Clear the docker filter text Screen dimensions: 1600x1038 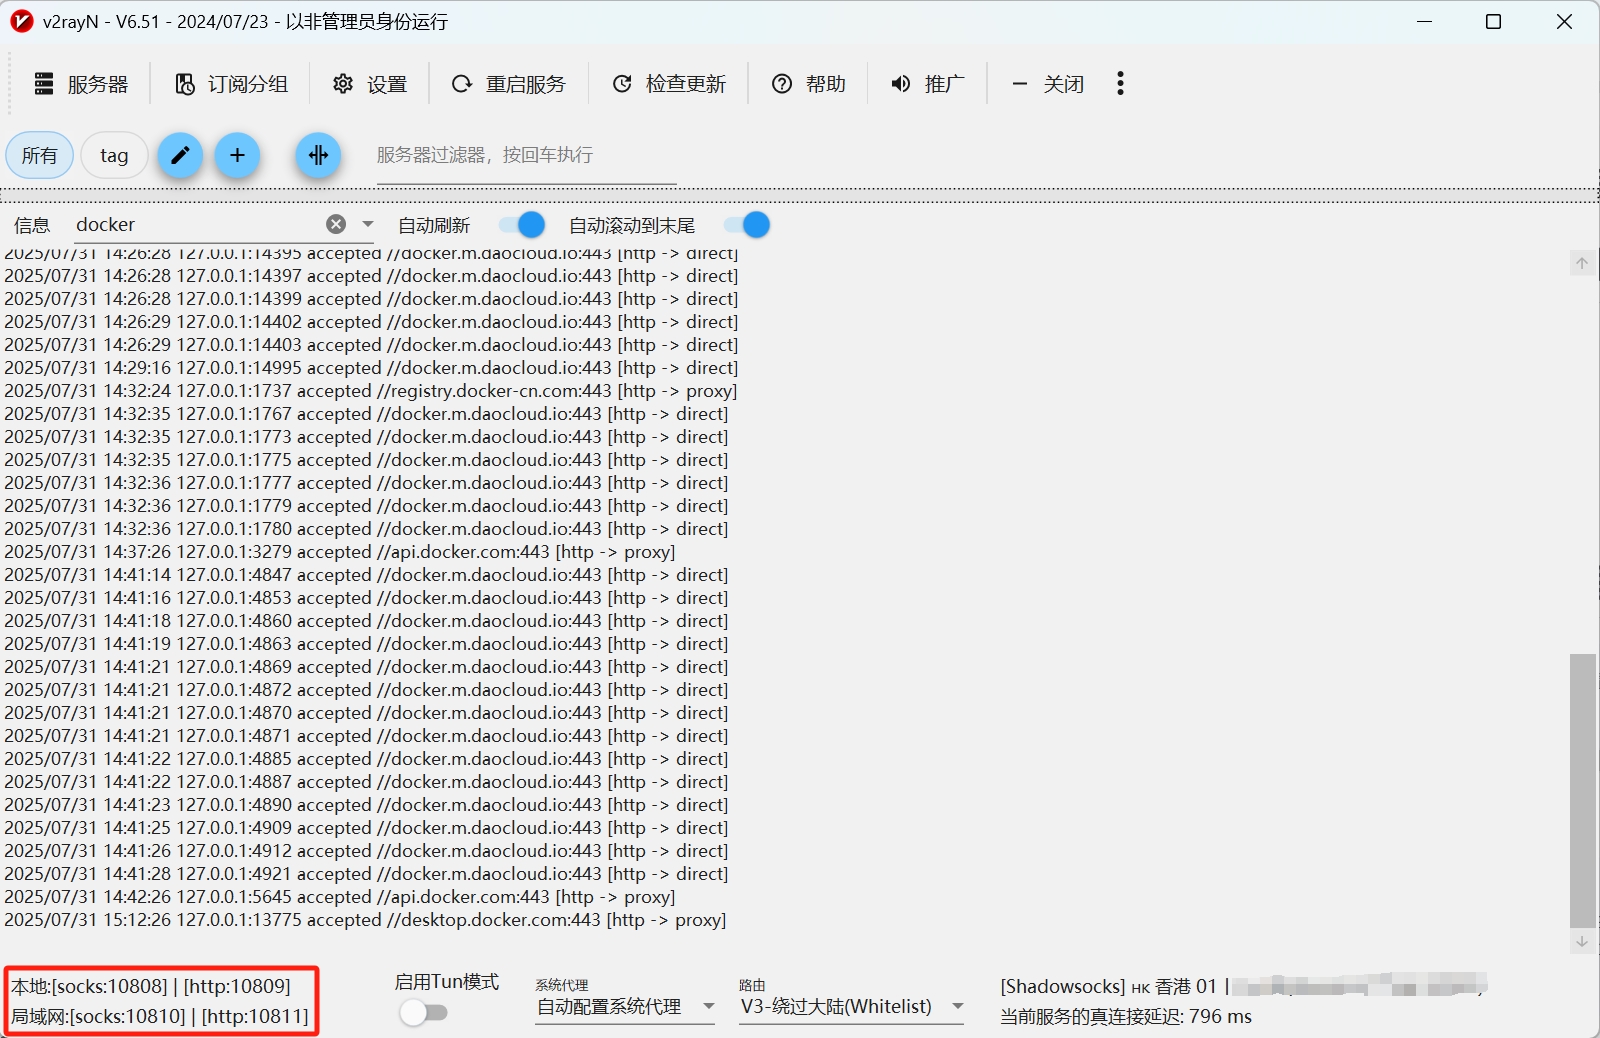336,225
